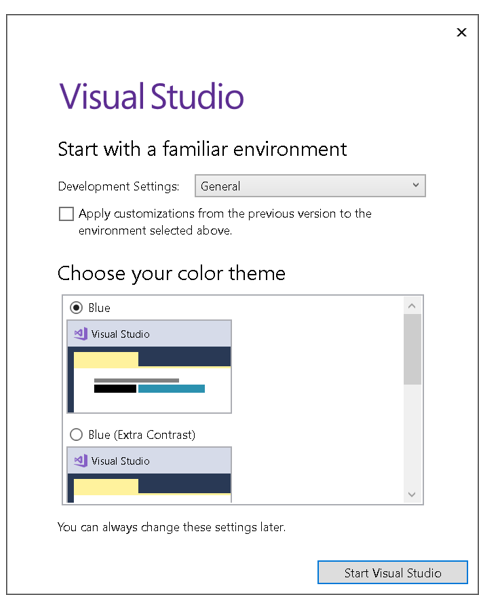Image resolution: width=486 pixels, height=608 pixels.
Task: Click the Visual Studio logo in Extra Contrast preview
Action: pos(81,461)
